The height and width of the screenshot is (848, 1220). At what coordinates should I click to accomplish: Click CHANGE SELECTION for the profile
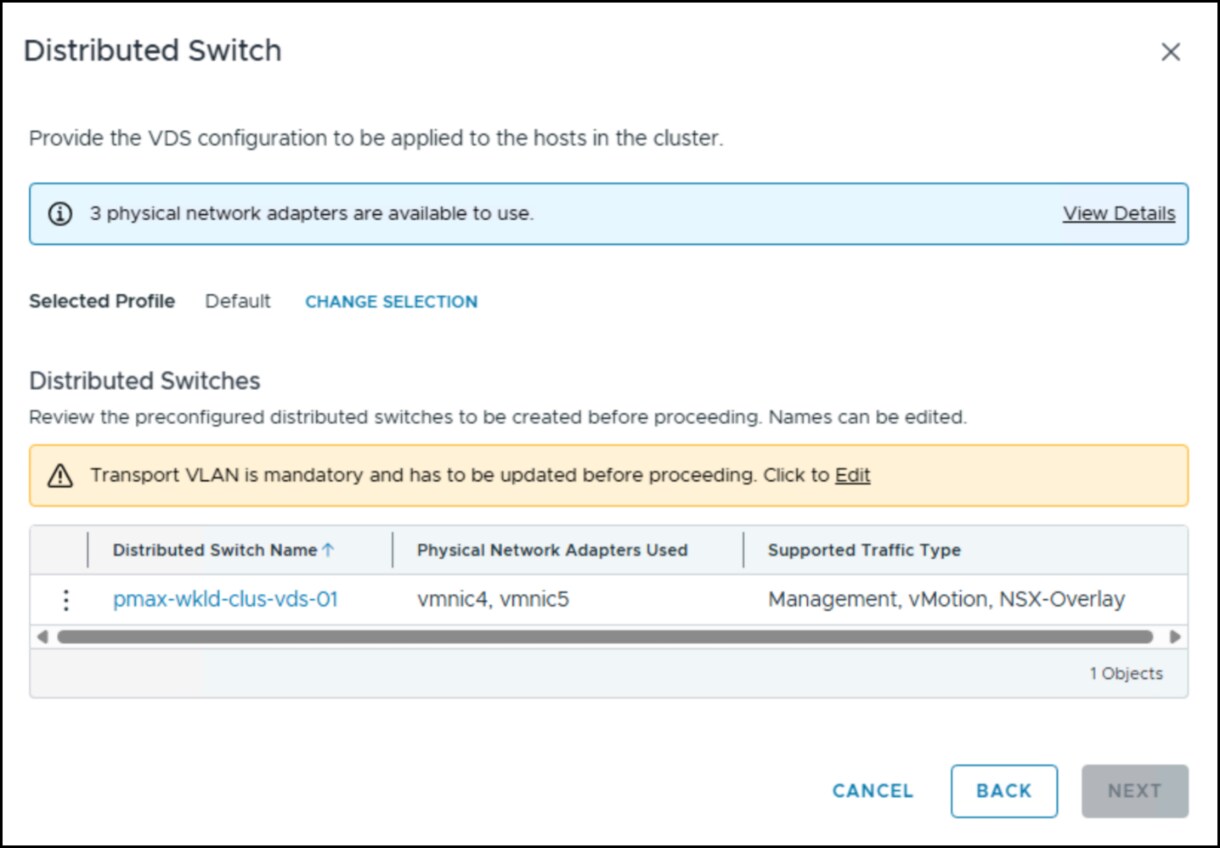point(391,302)
